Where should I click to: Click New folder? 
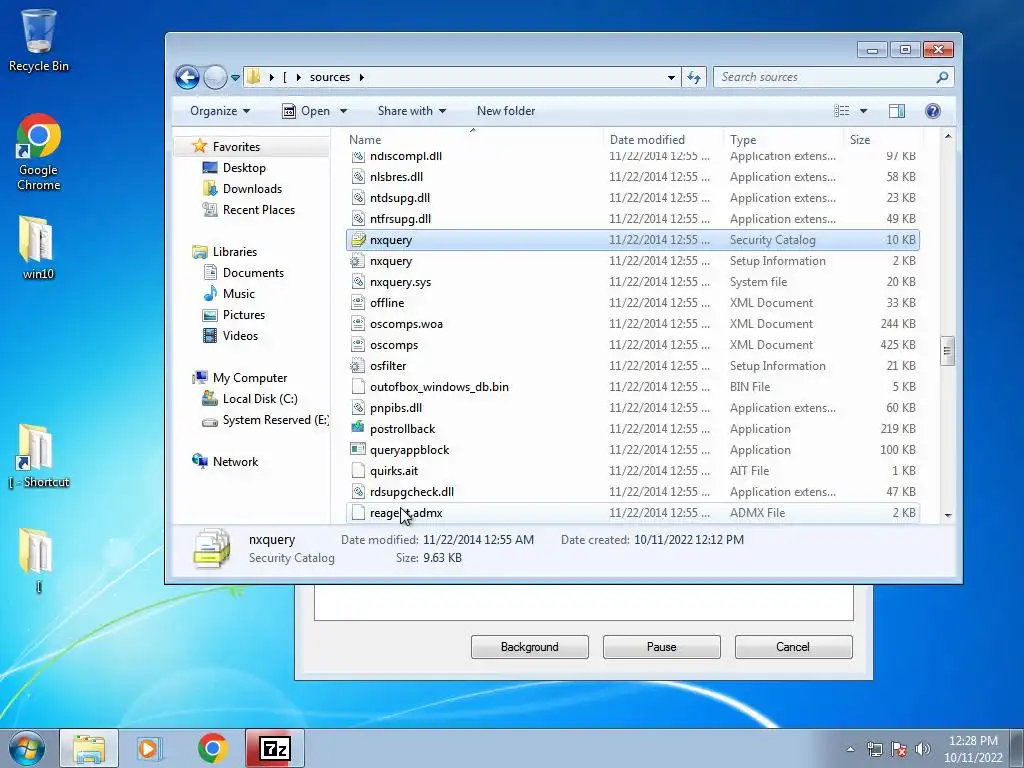(505, 111)
